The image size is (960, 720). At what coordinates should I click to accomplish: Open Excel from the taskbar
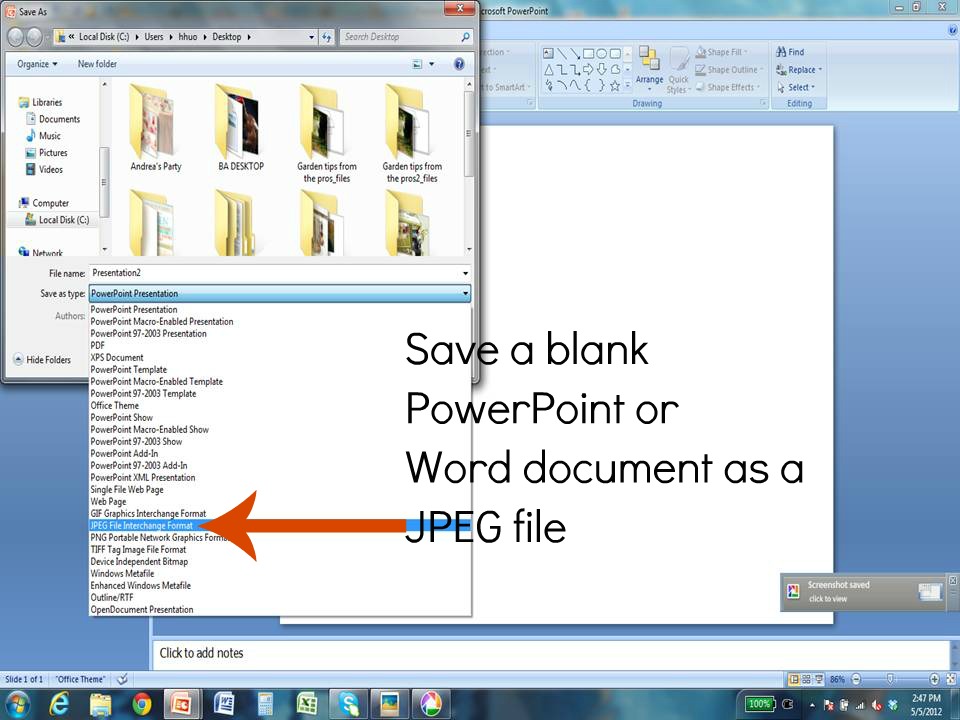[x=307, y=703]
